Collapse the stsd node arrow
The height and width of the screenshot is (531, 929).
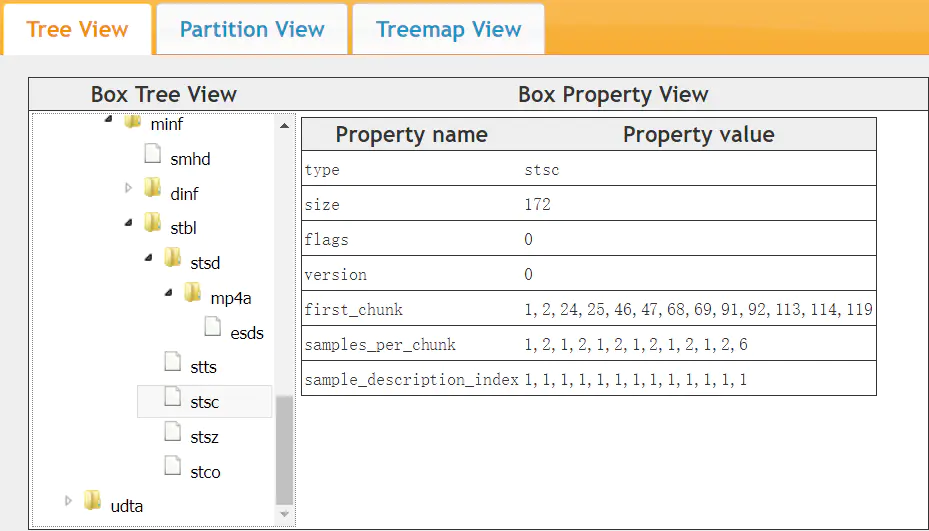pyautogui.click(x=149, y=258)
